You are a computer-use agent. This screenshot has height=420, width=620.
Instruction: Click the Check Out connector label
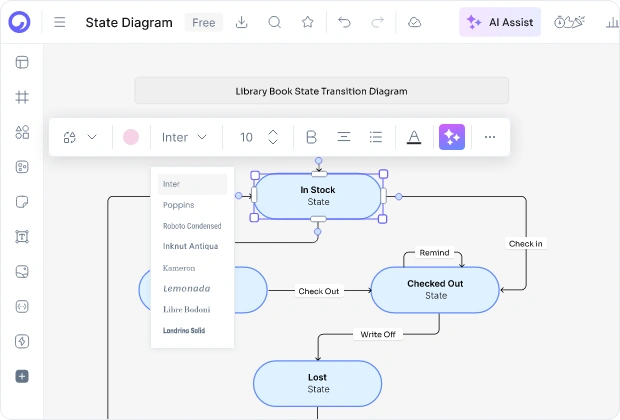[319, 291]
